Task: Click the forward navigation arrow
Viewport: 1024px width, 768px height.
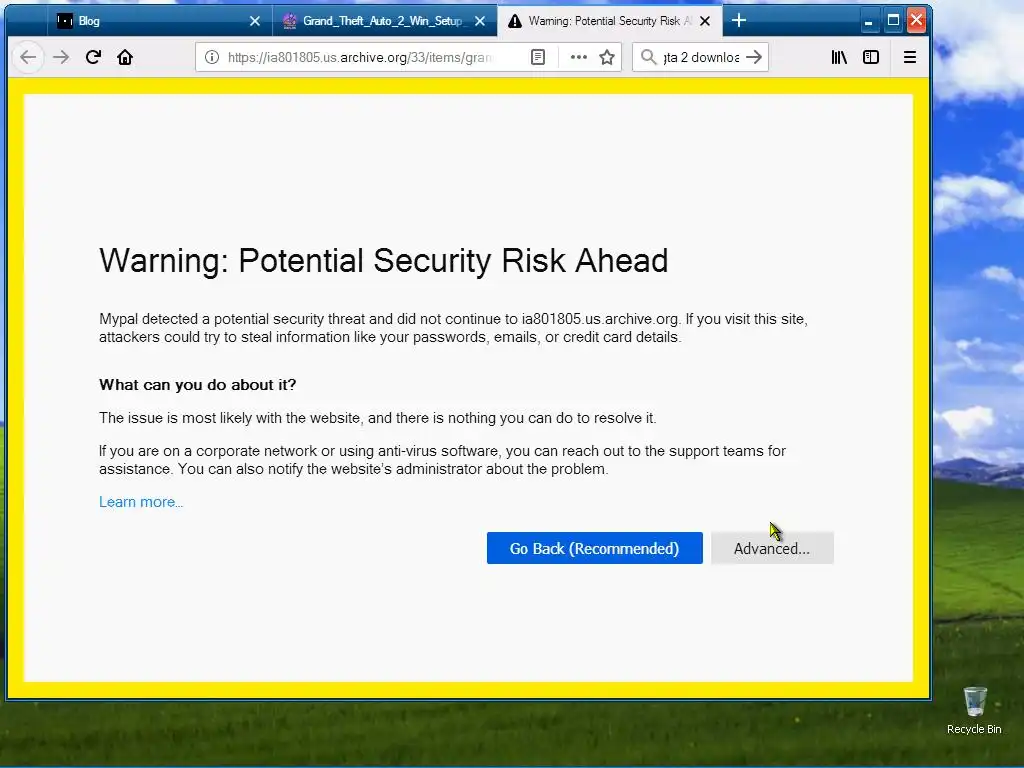Action: [61, 57]
